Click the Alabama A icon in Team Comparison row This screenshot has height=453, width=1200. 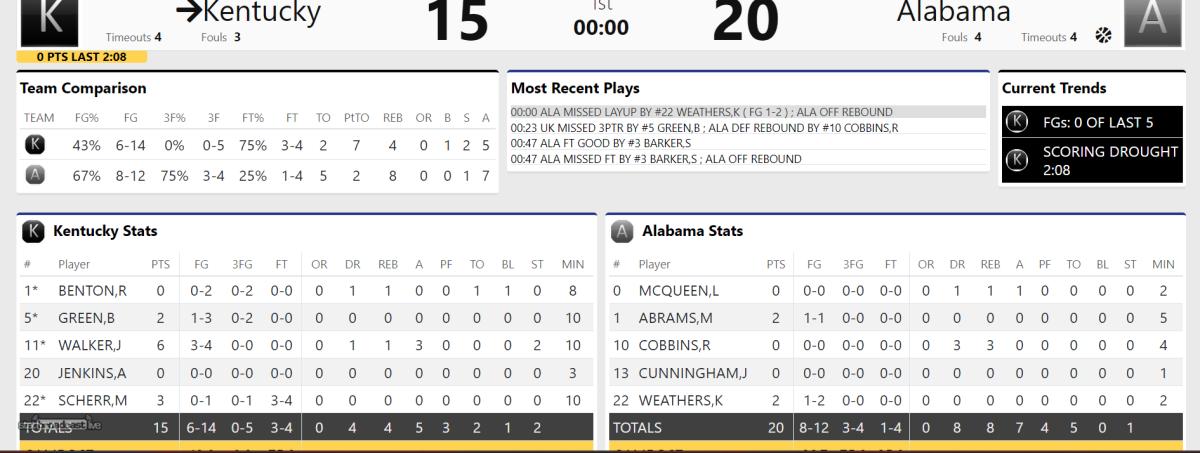[x=33, y=176]
